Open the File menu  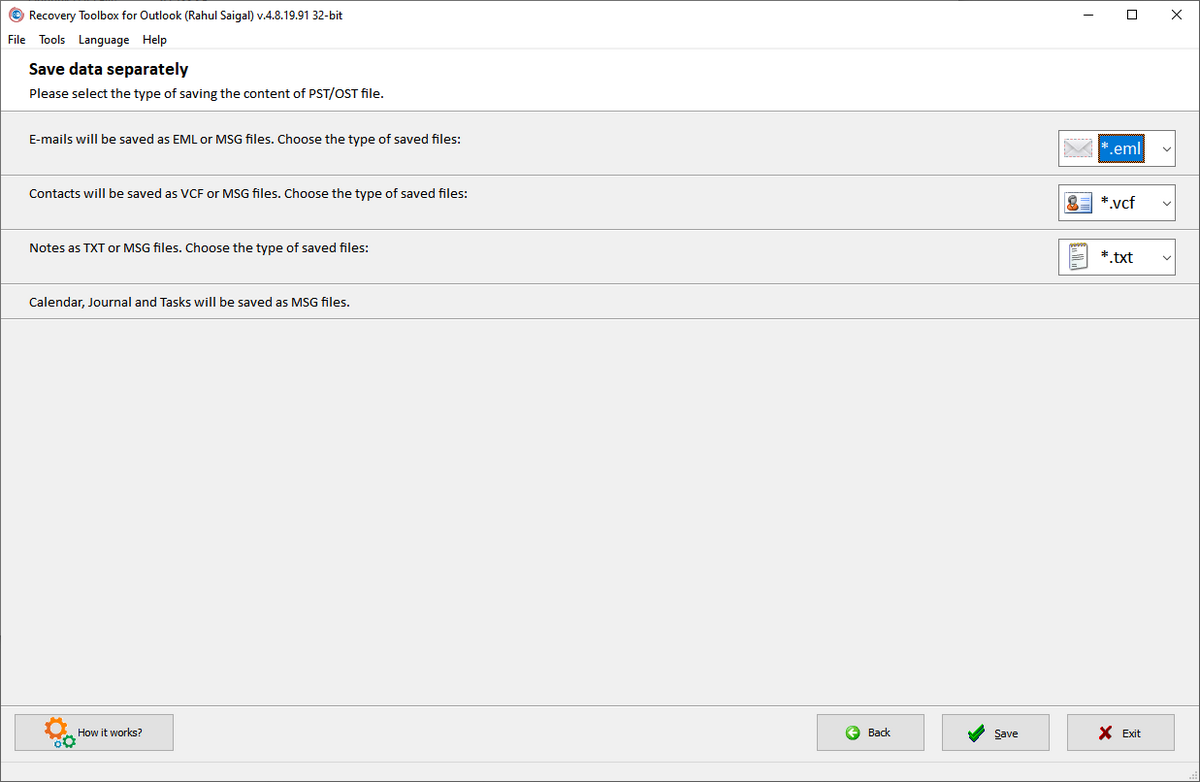click(16, 40)
